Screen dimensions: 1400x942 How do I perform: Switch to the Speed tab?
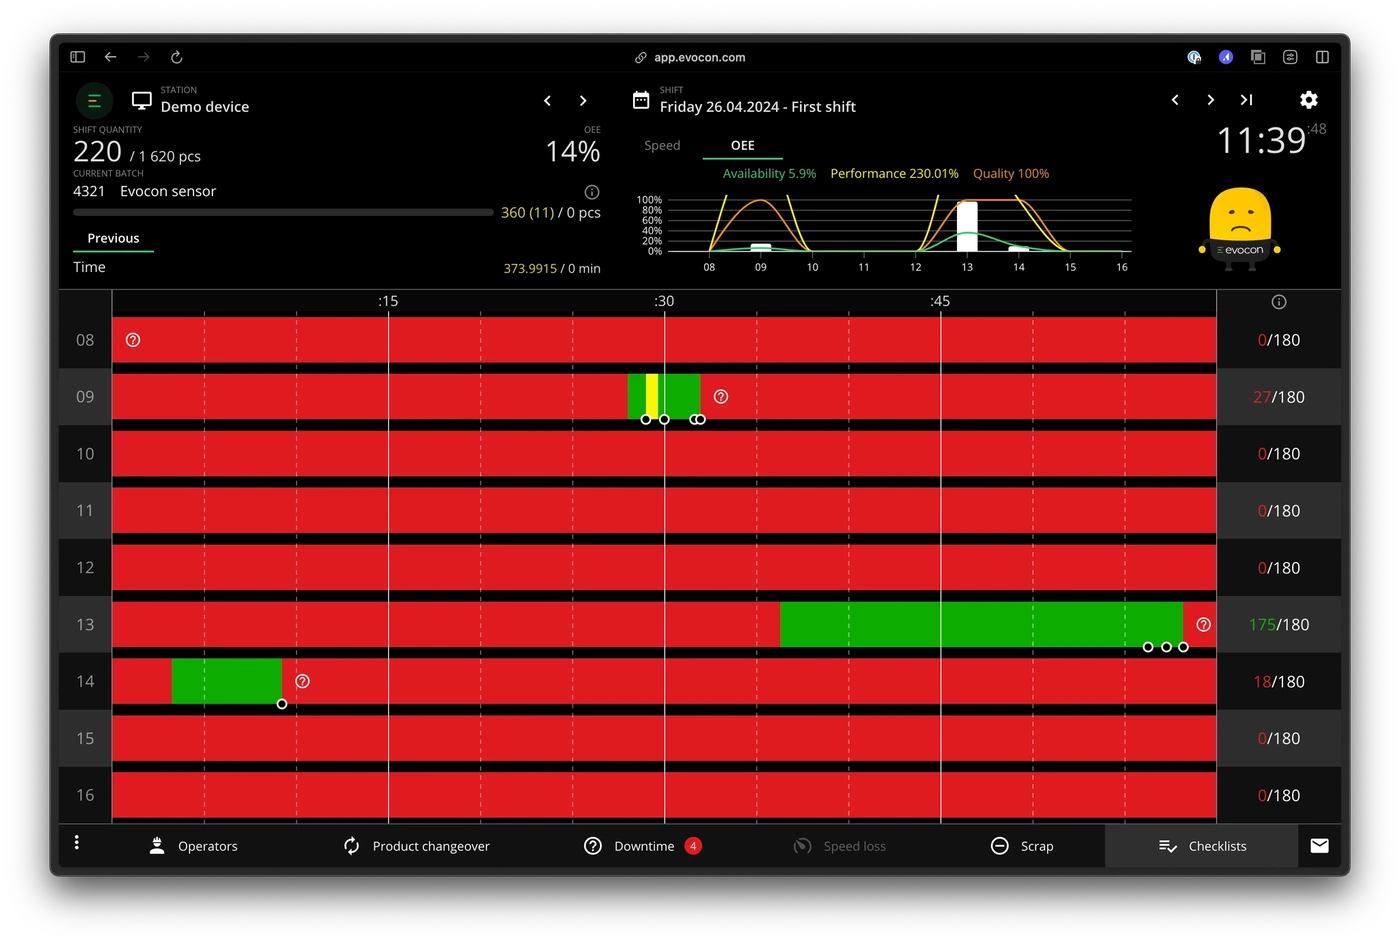coord(662,146)
